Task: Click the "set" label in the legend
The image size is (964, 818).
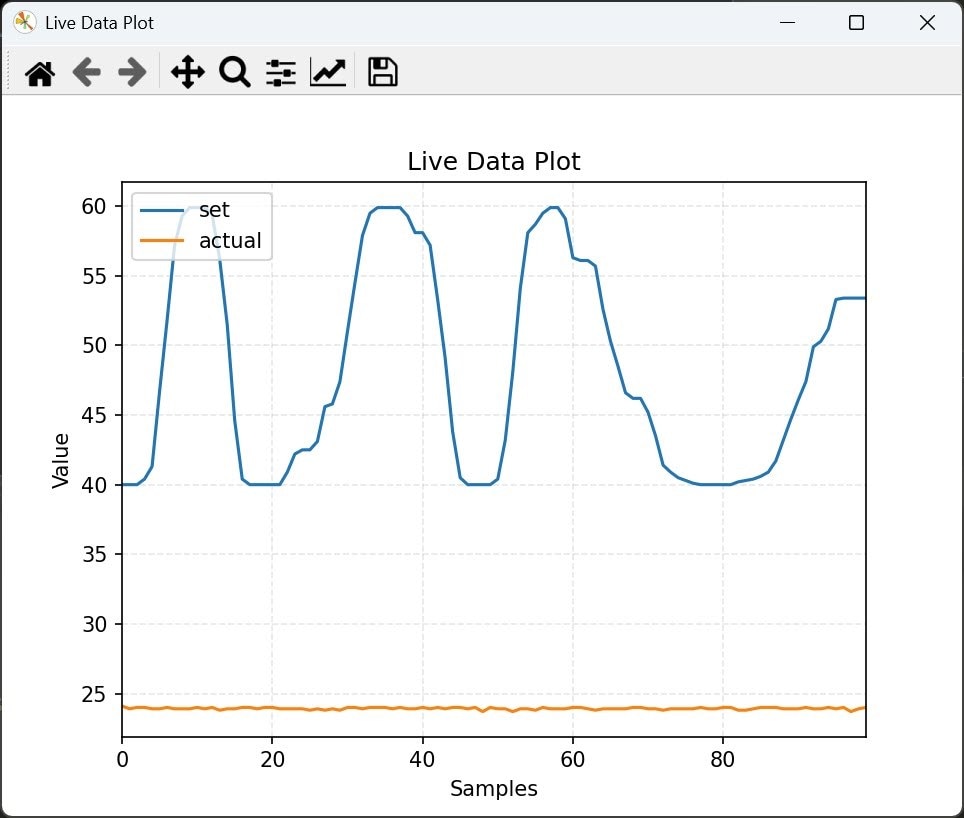Action: point(214,210)
